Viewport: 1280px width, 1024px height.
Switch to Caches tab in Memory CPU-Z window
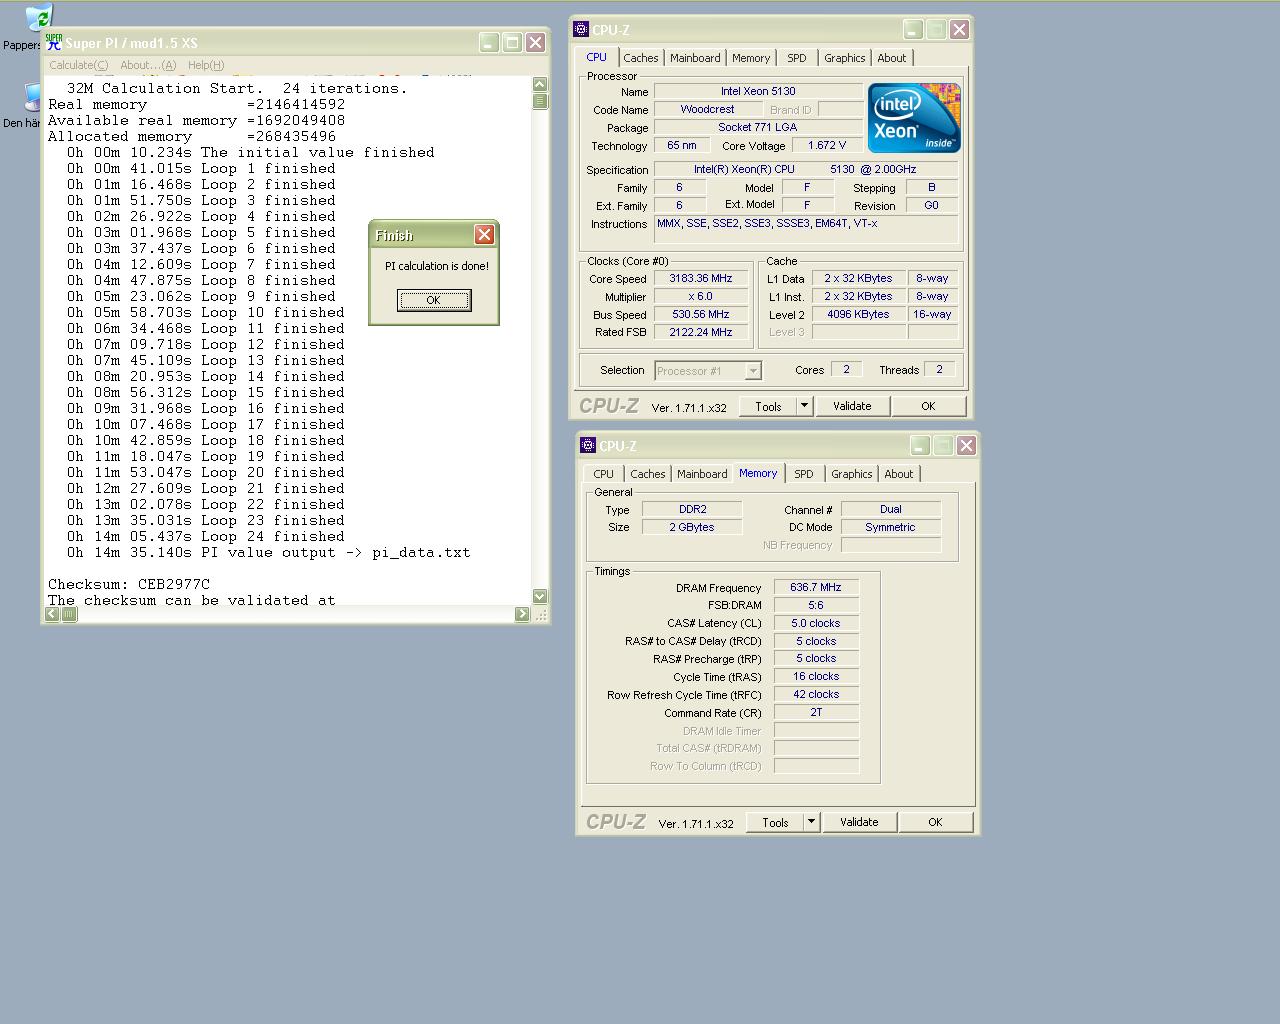[648, 474]
